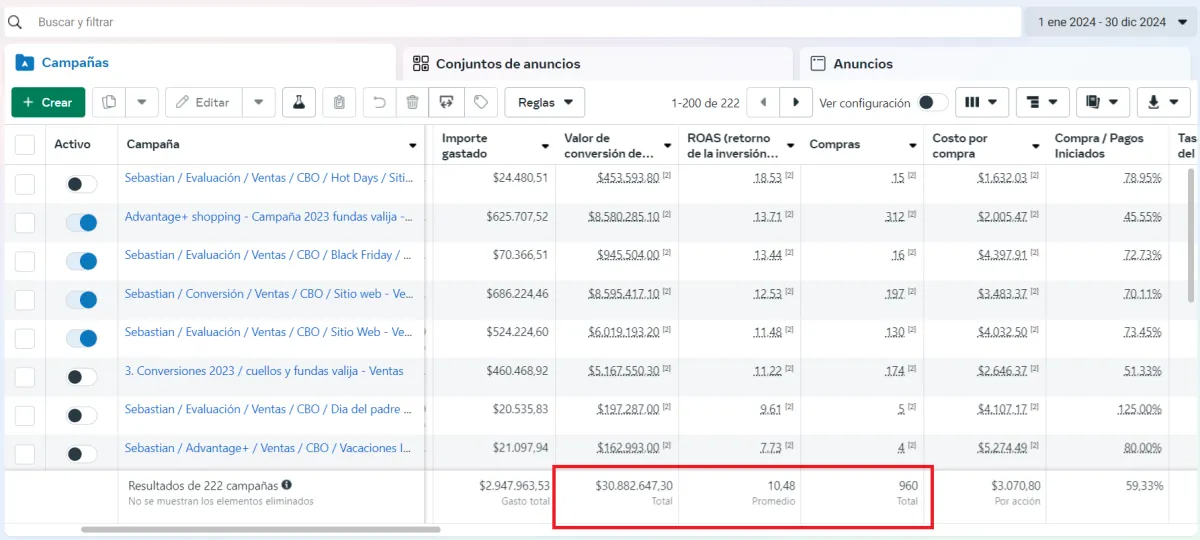The image size is (1200, 540).
Task: Click the Compra / Pagos Iniciados header
Action: (1099, 146)
